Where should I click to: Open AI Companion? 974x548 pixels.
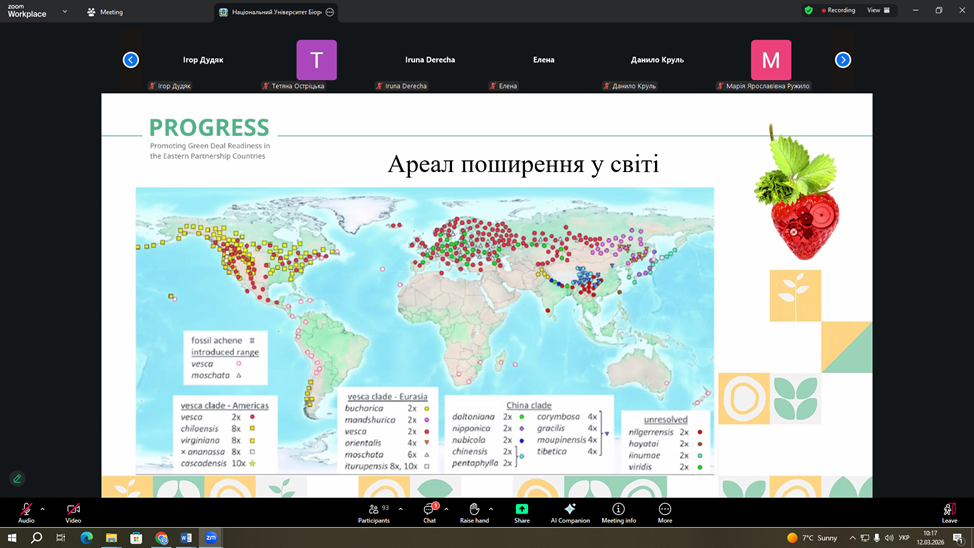(570, 510)
